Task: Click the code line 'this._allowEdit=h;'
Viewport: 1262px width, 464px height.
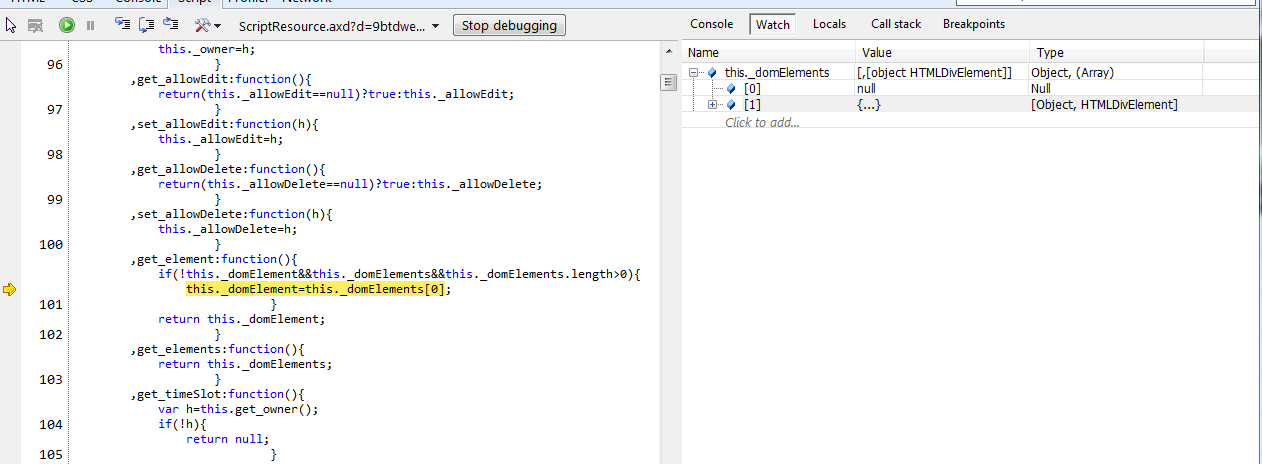Action: coord(221,139)
